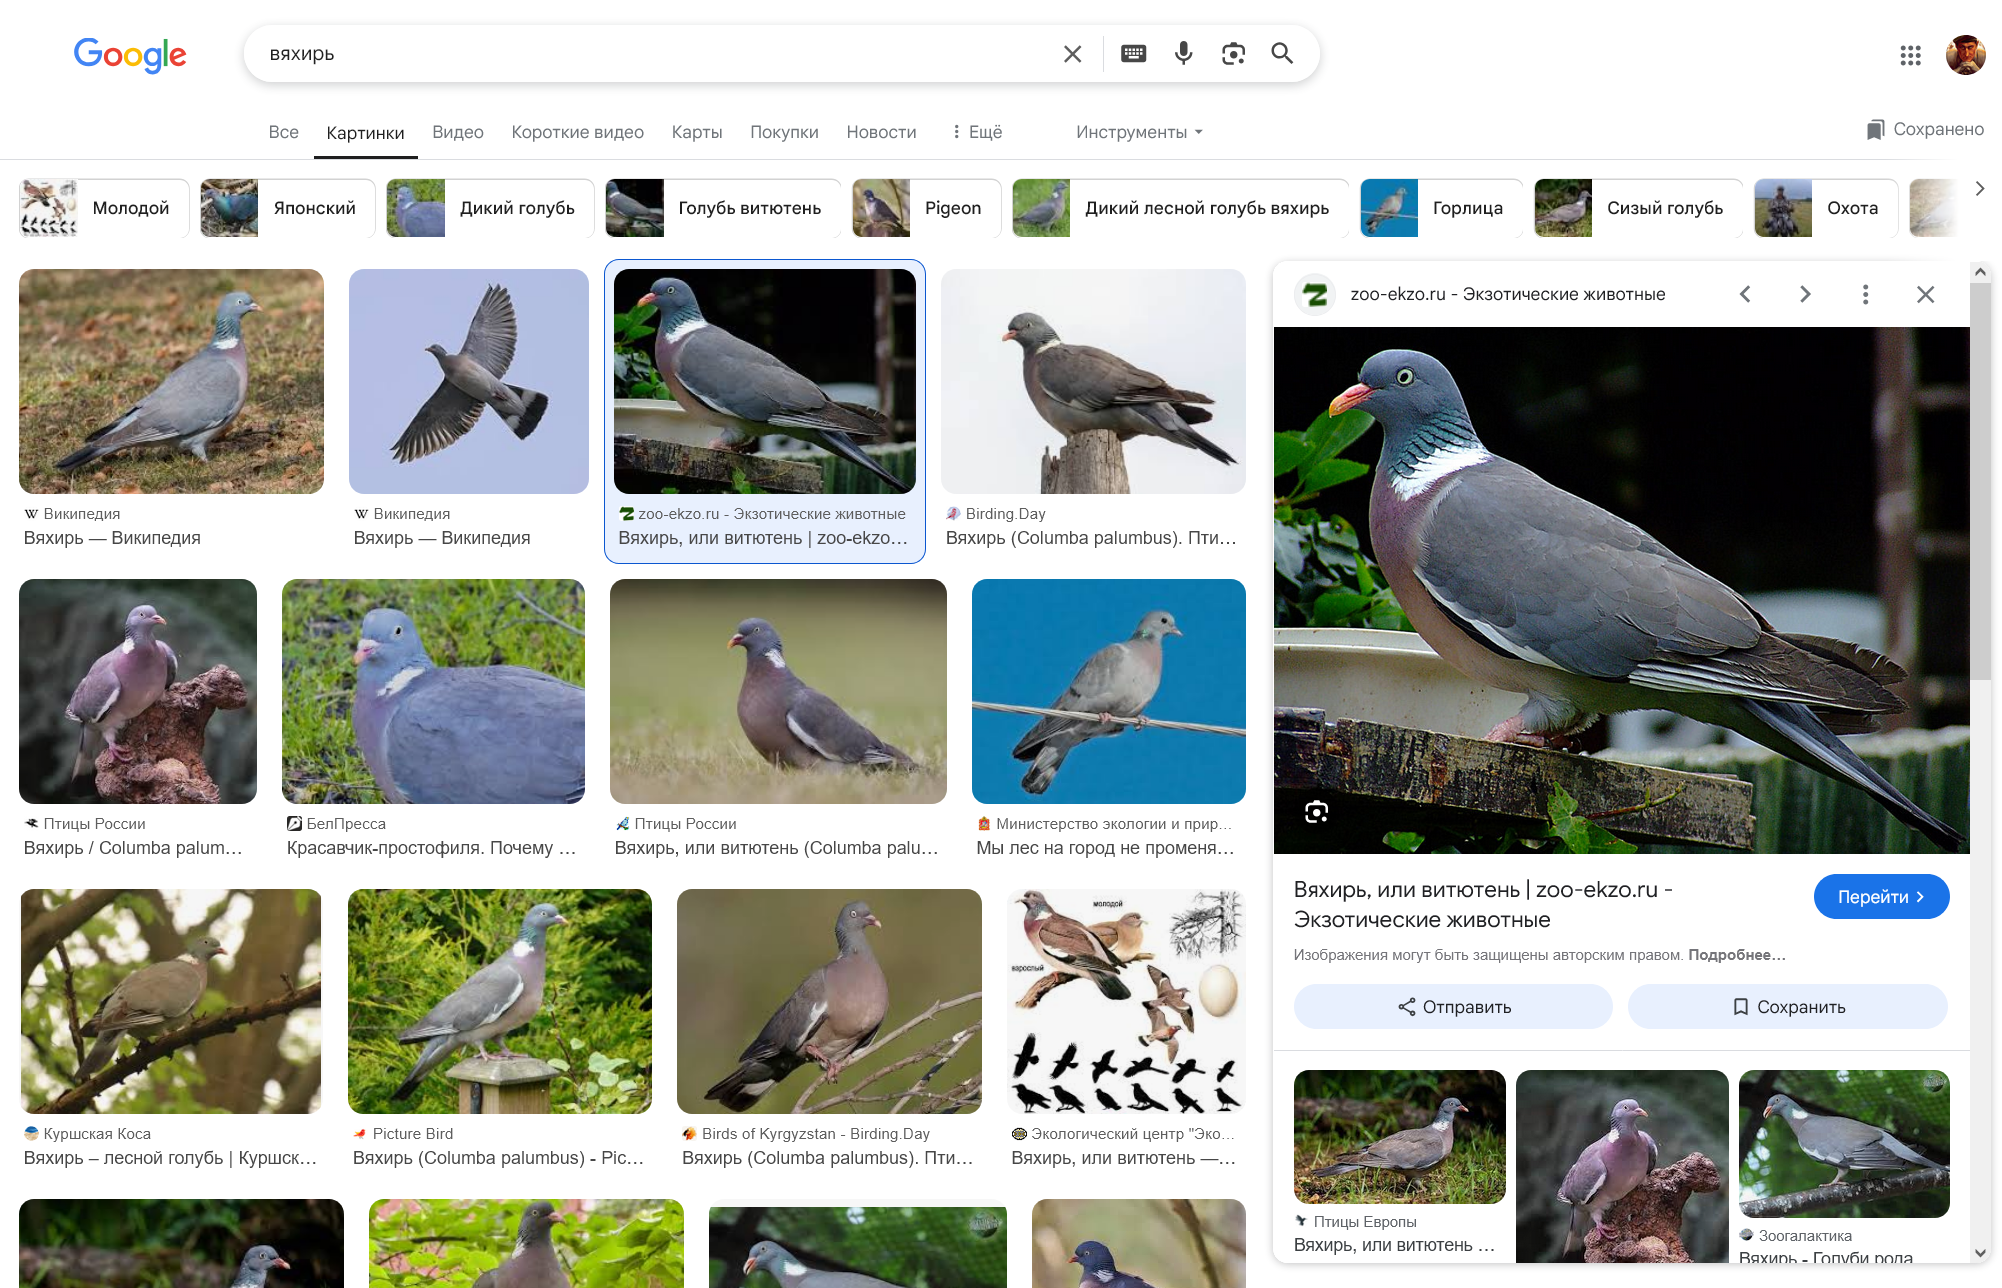Expand the Инструменты dropdown
This screenshot has width=2002, height=1288.
(x=1139, y=132)
